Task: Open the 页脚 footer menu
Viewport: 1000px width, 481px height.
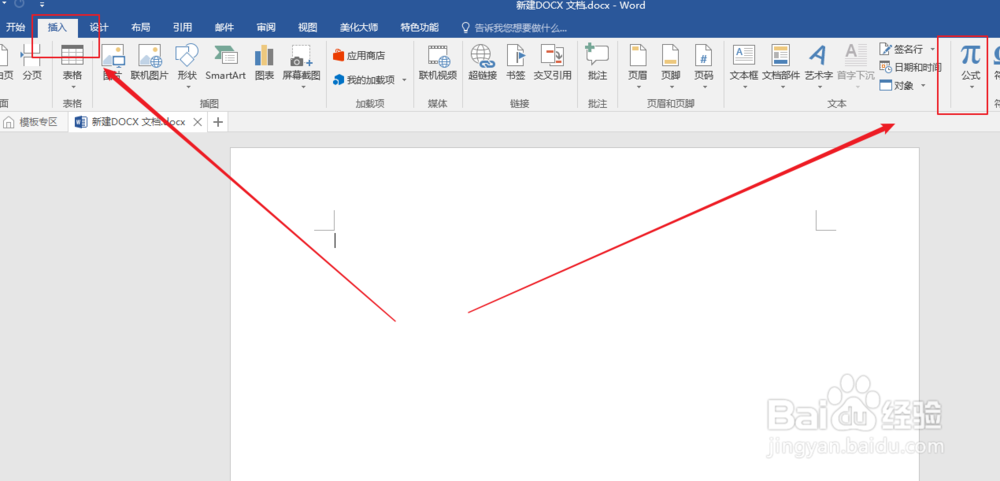Action: point(670,66)
